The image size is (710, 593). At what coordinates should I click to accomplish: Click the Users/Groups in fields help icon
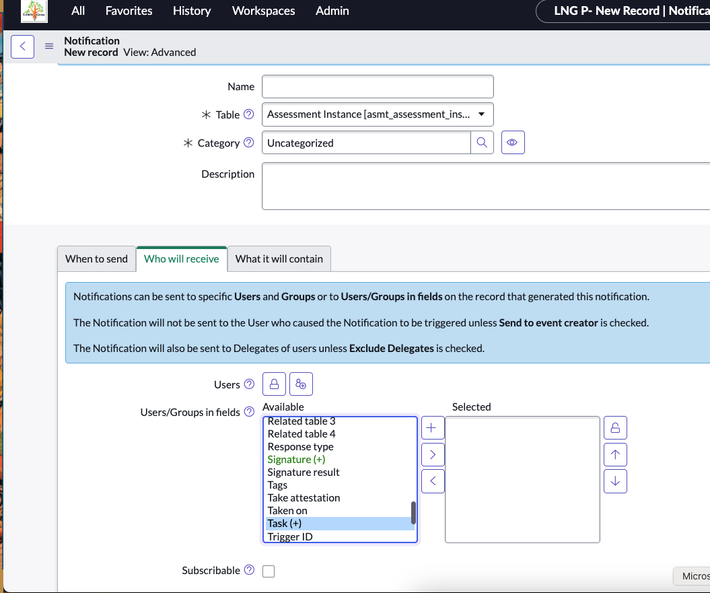pyautogui.click(x=249, y=412)
